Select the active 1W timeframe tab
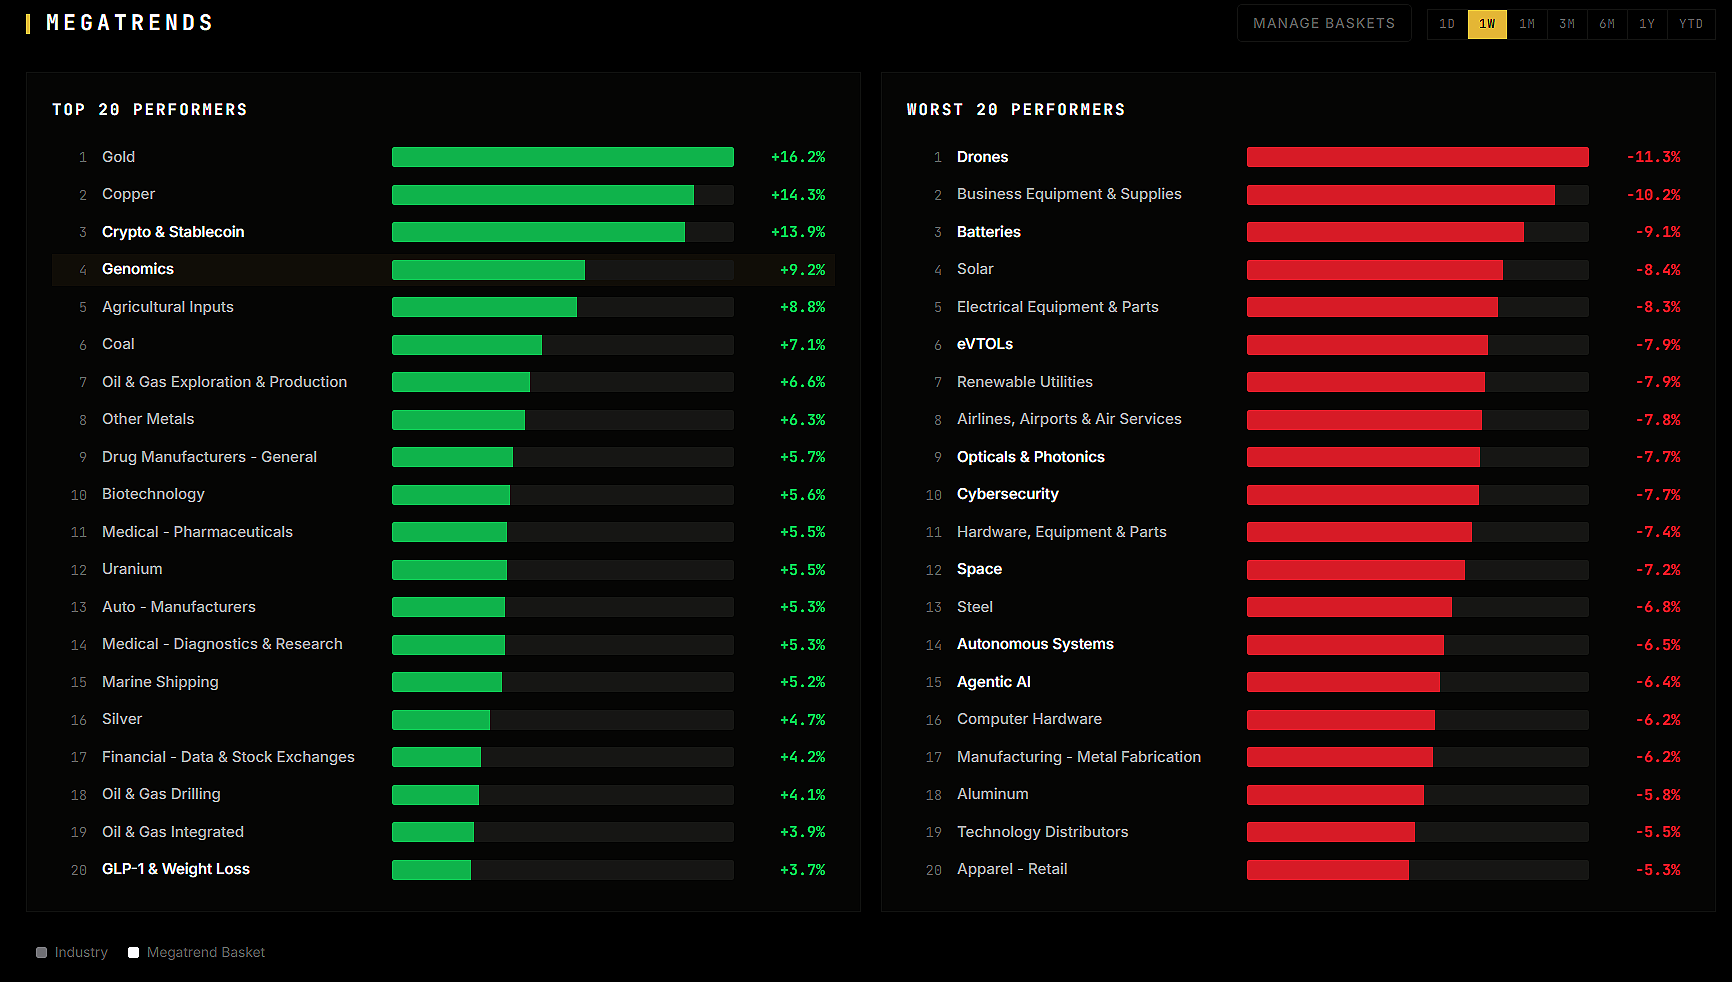Image resolution: width=1732 pixels, height=982 pixels. pyautogui.click(x=1487, y=24)
